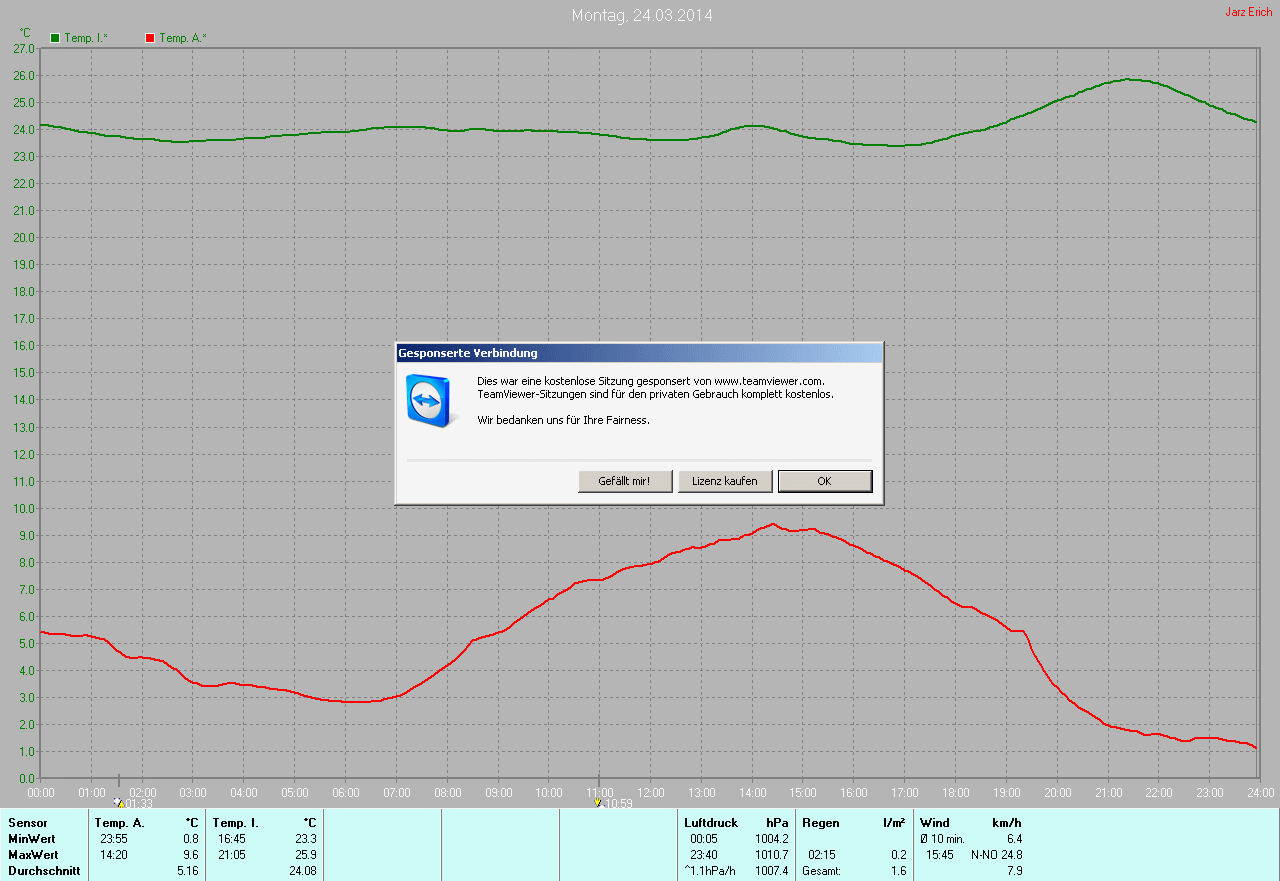Image resolution: width=1280 pixels, height=881 pixels.
Task: Choose "Lizenz kaufen" in the dialog
Action: [725, 481]
